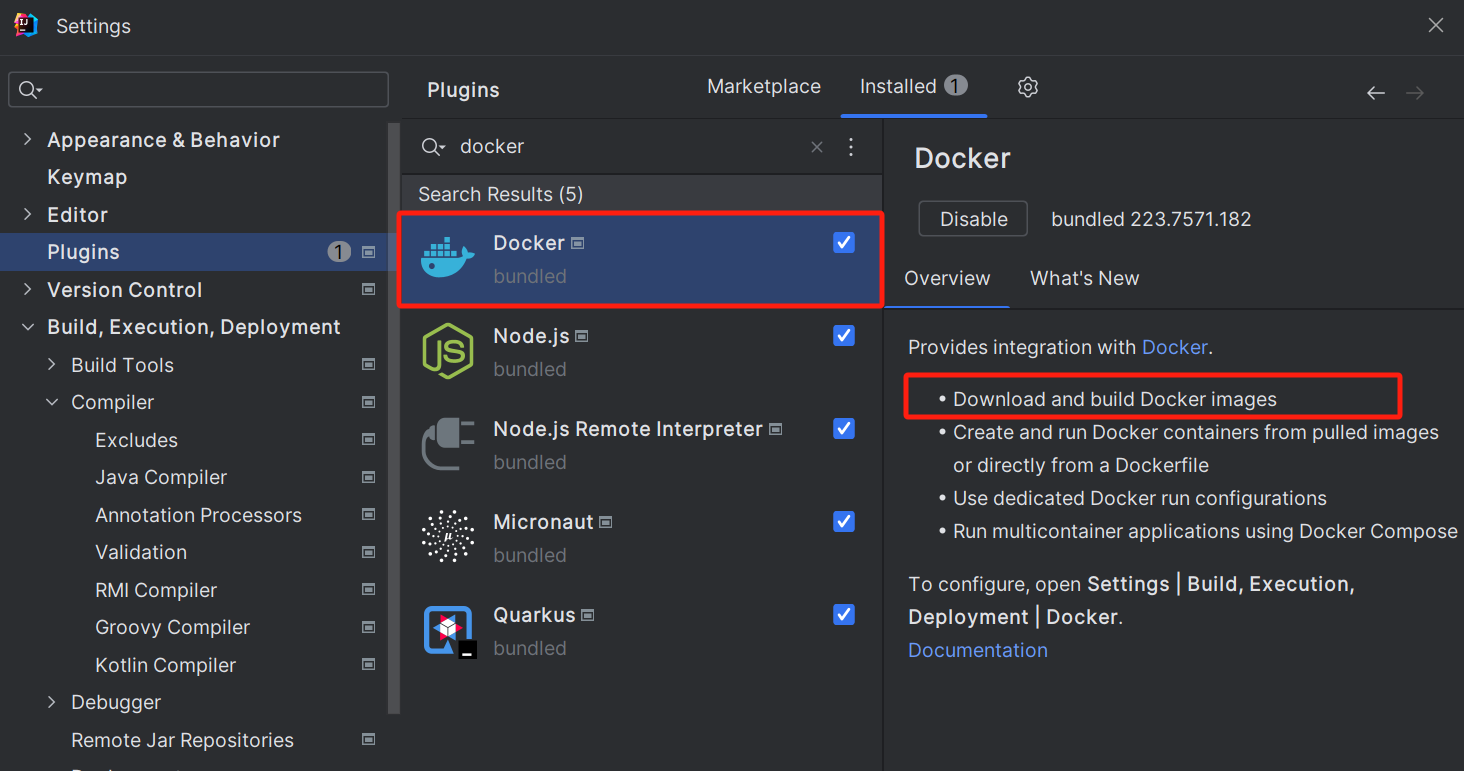Click the project-level icon beside Java Compiler
The height and width of the screenshot is (771, 1464).
coord(369,477)
